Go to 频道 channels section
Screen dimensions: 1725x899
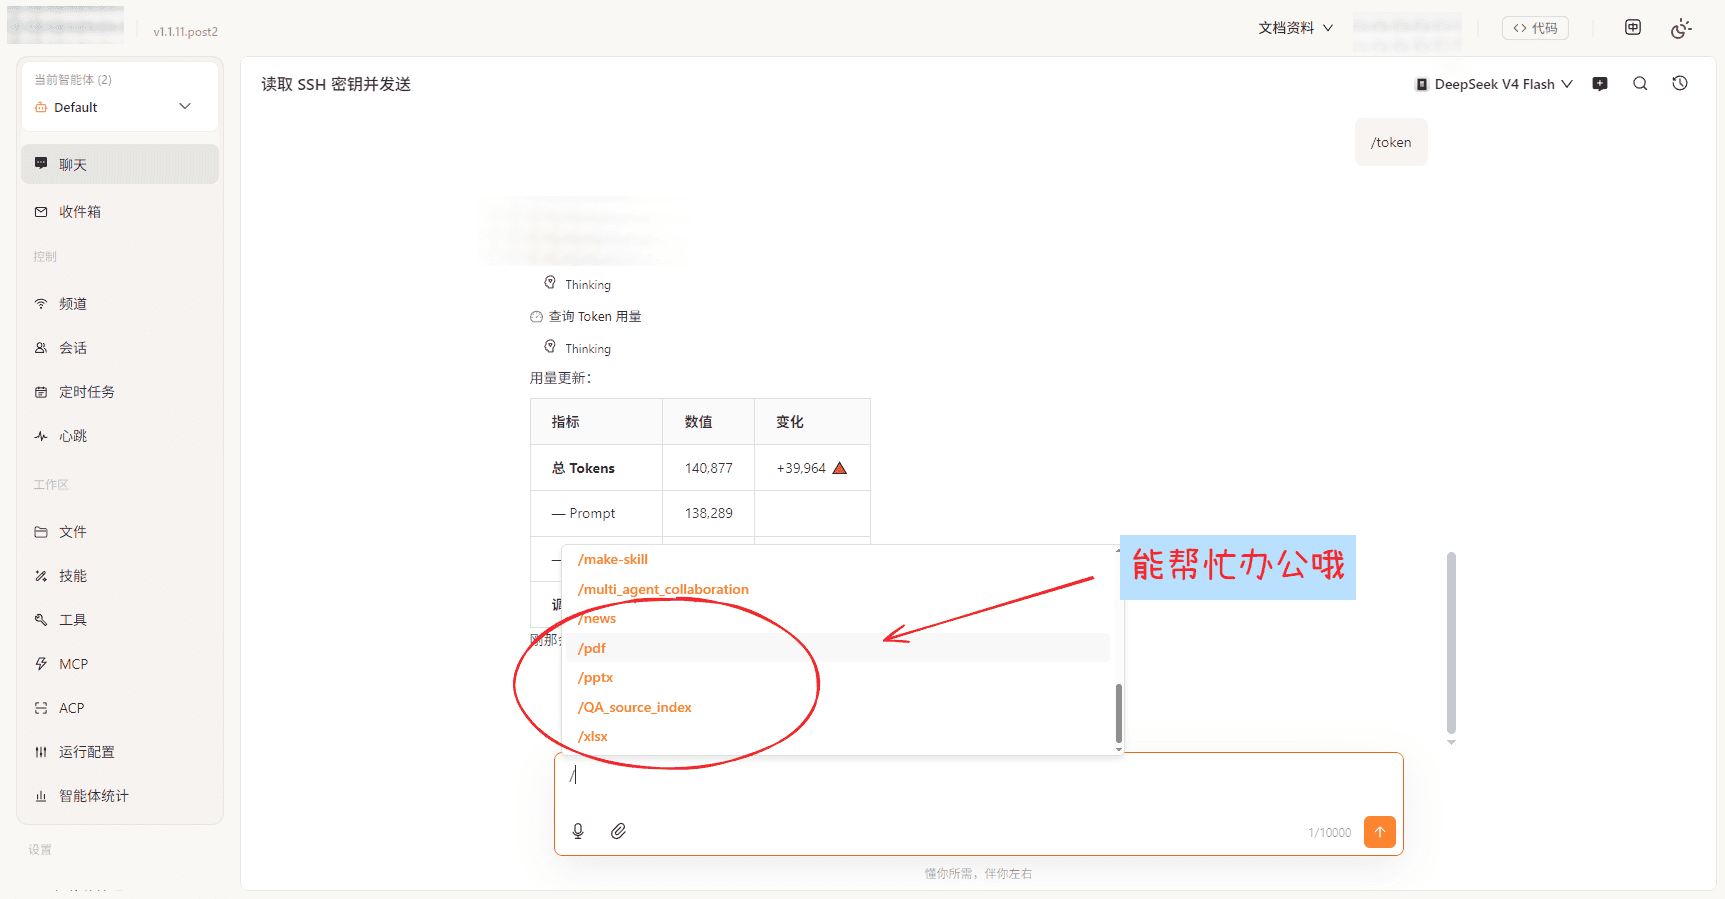point(120,304)
